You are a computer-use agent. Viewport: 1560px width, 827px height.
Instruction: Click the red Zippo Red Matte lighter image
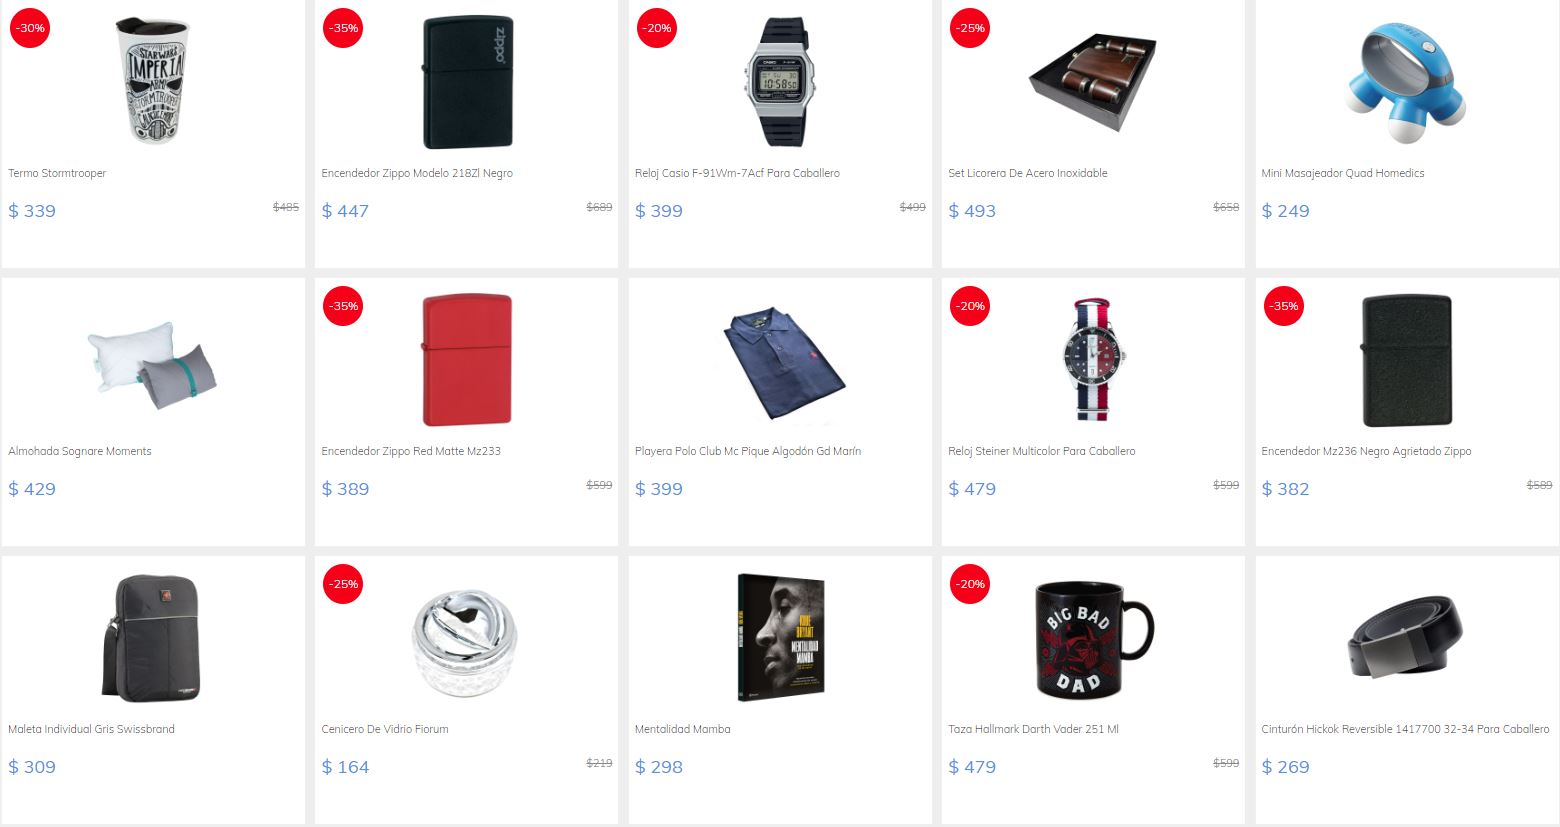point(467,360)
